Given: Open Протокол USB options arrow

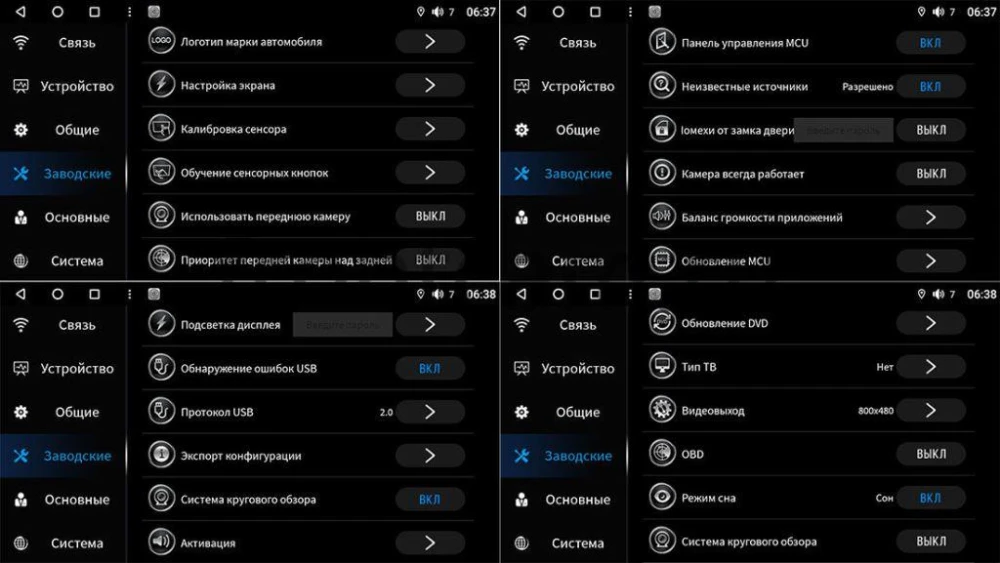Looking at the screenshot, I should [x=430, y=412].
